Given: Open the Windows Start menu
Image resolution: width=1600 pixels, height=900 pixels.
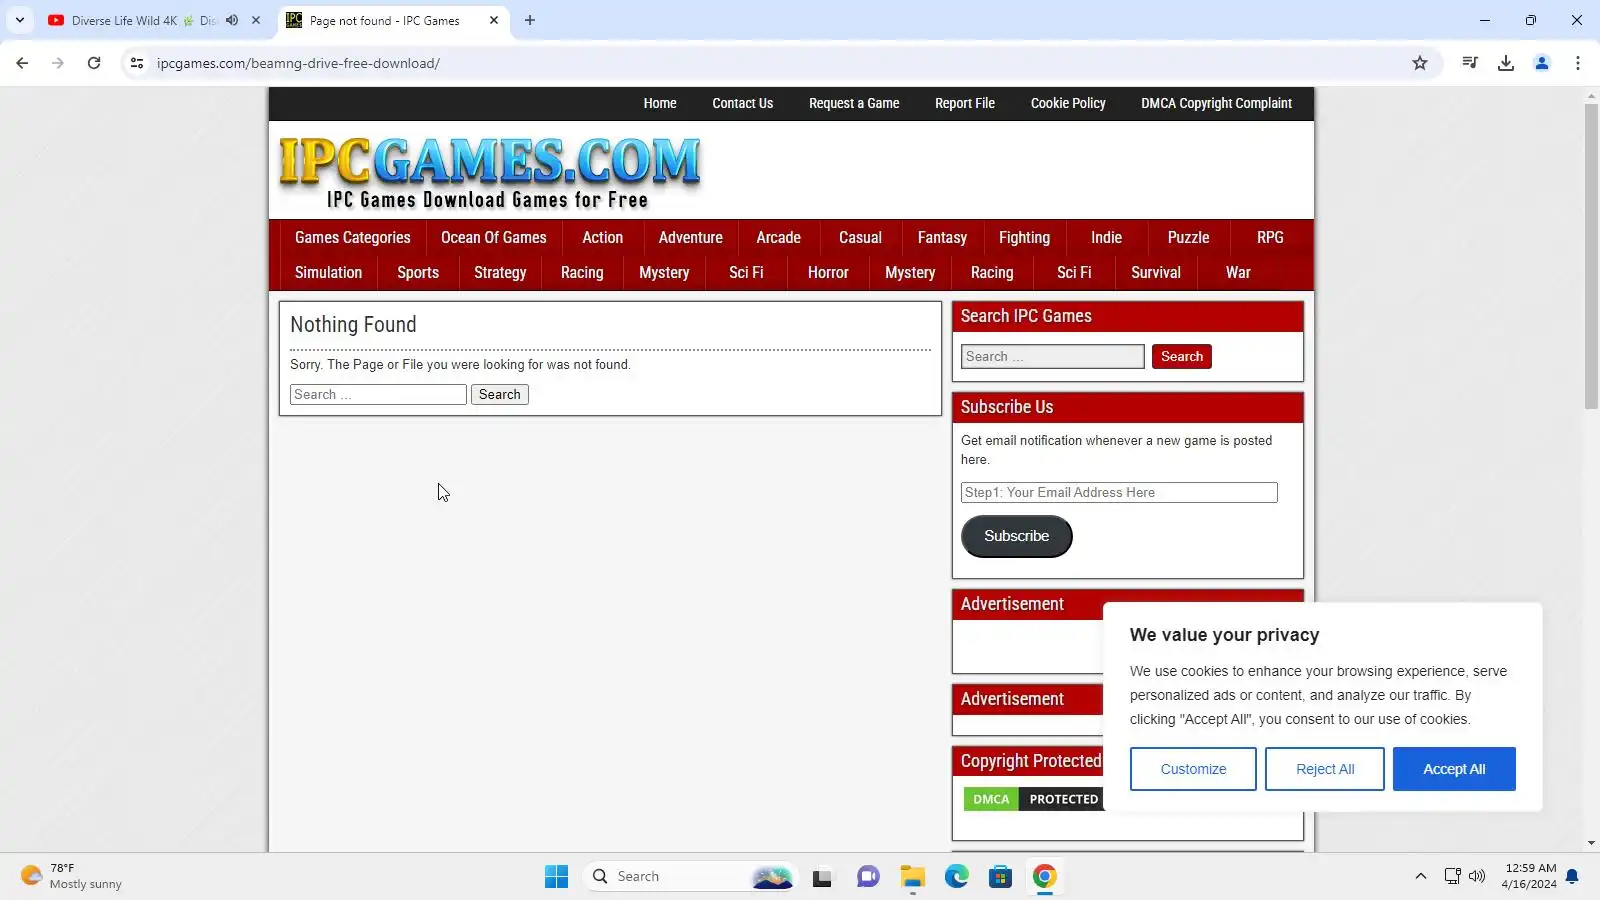Looking at the screenshot, I should point(557,877).
